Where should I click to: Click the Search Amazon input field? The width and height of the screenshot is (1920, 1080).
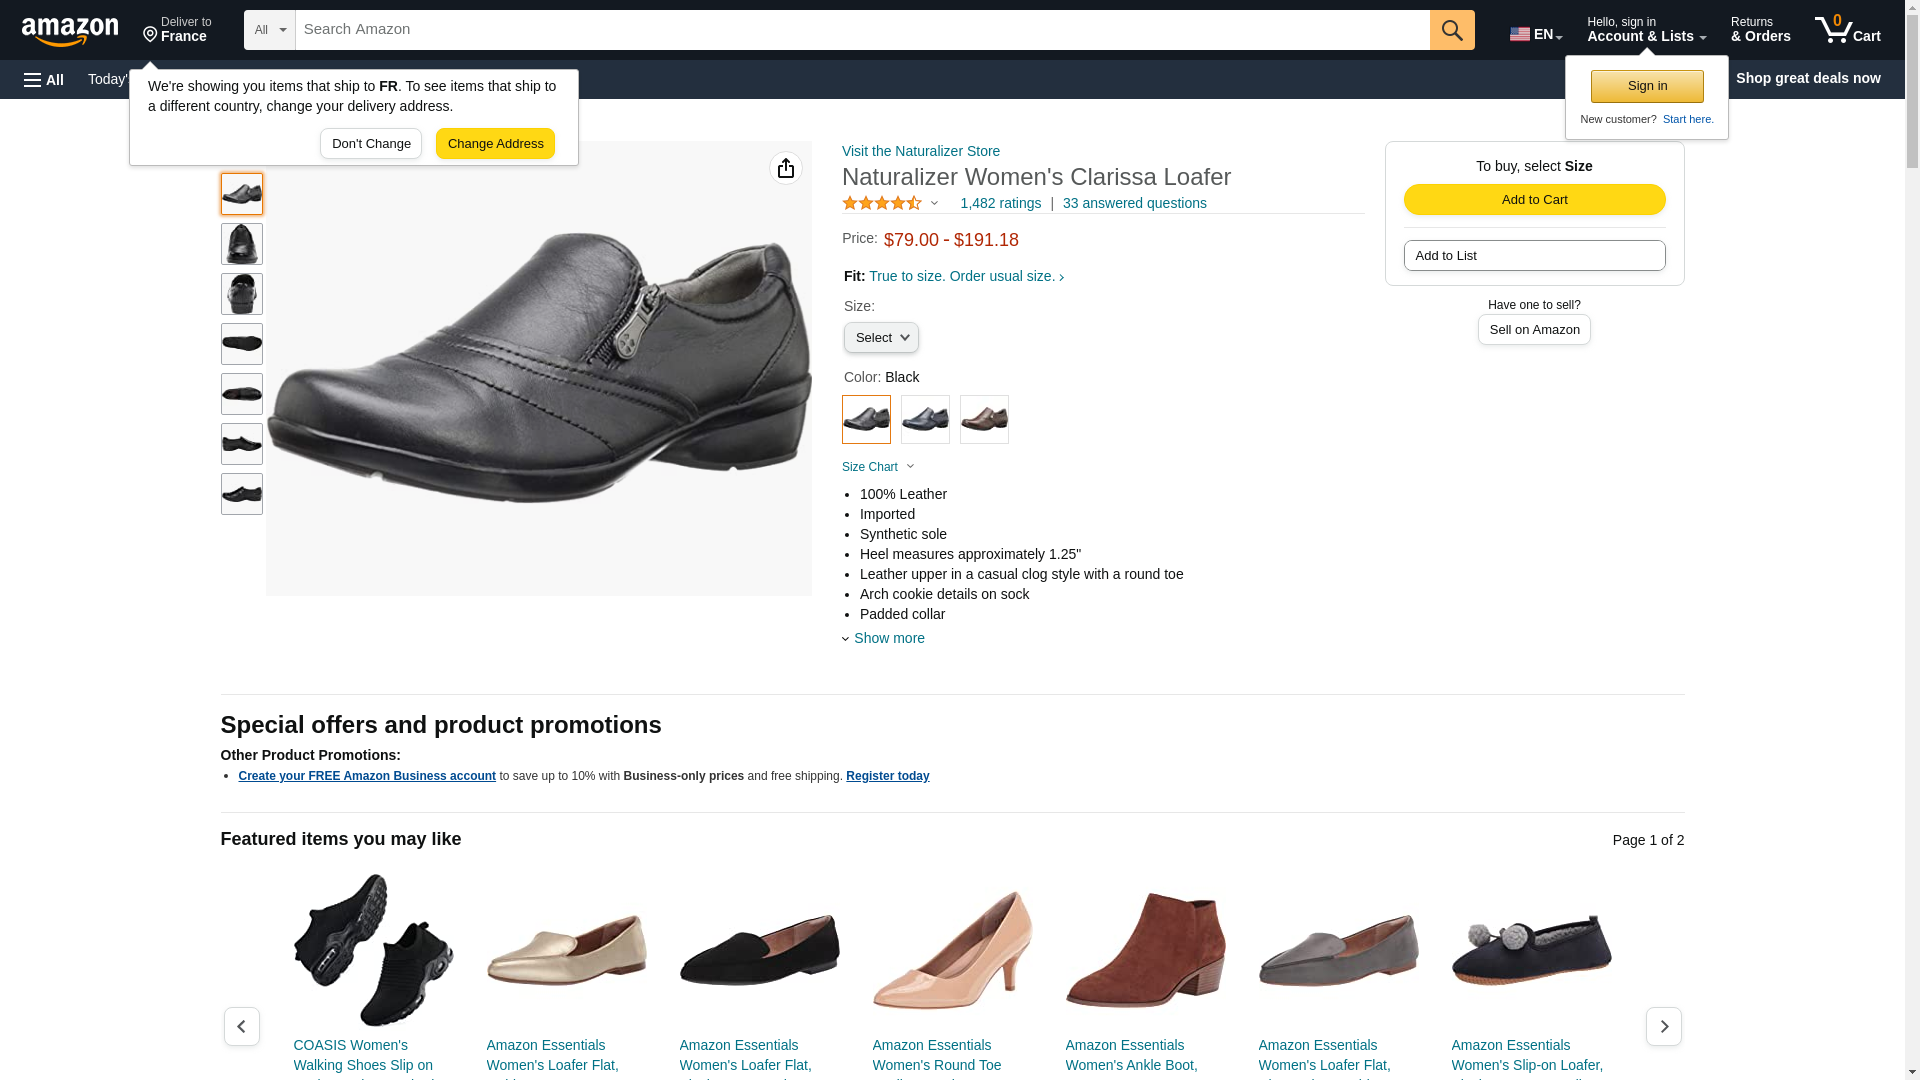point(862,30)
